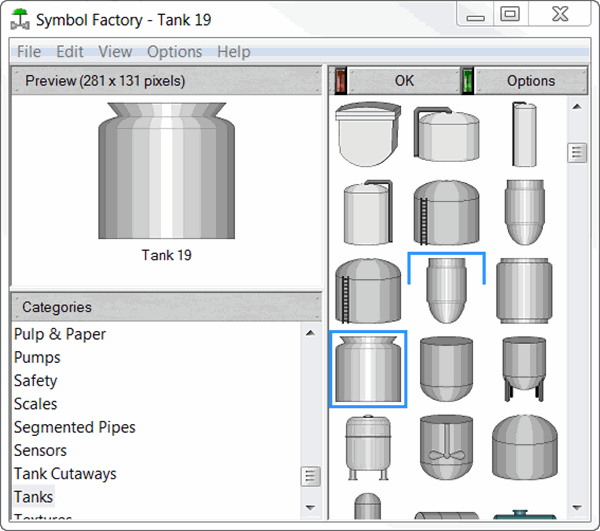Screen dimensions: 600x531
Task: Click the Options button above symbol grid
Action: (x=531, y=81)
